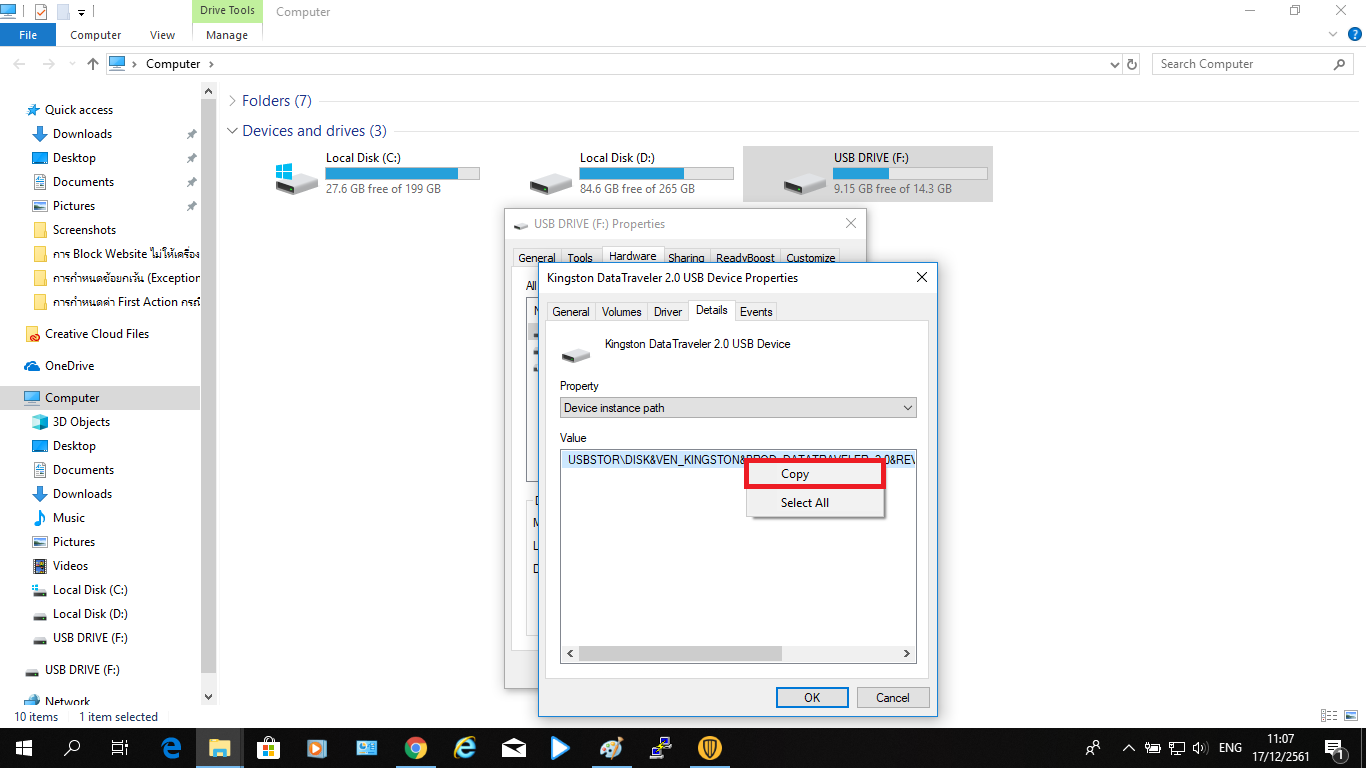Screen dimensions: 1366x768
Task: Click the refresh button beside address bar
Action: coord(1132,64)
